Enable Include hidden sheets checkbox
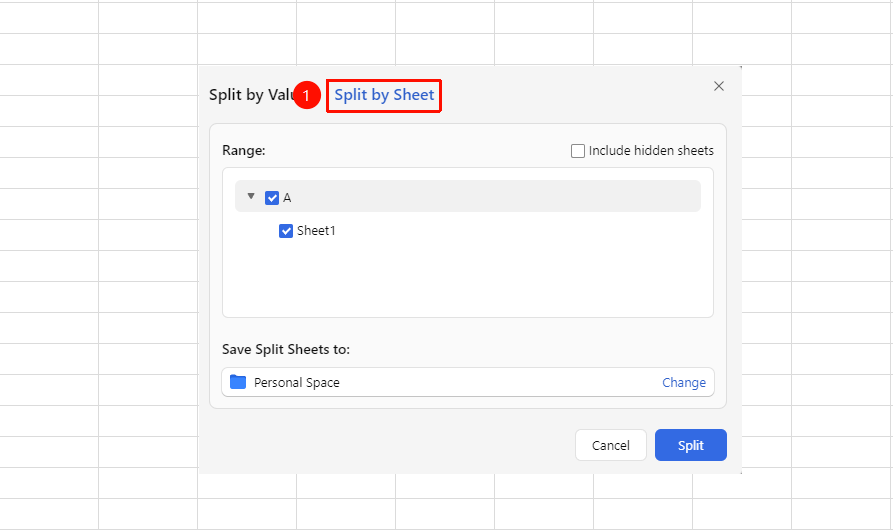 tap(577, 151)
